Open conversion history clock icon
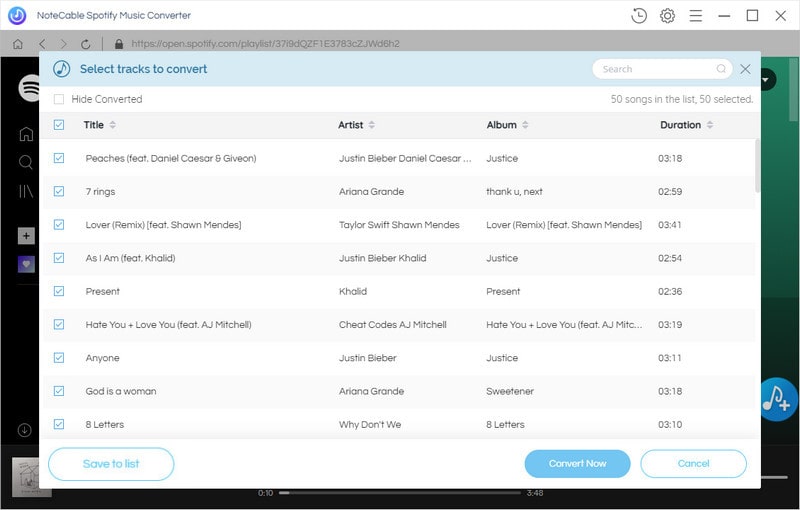The height and width of the screenshot is (510, 800). pos(639,16)
